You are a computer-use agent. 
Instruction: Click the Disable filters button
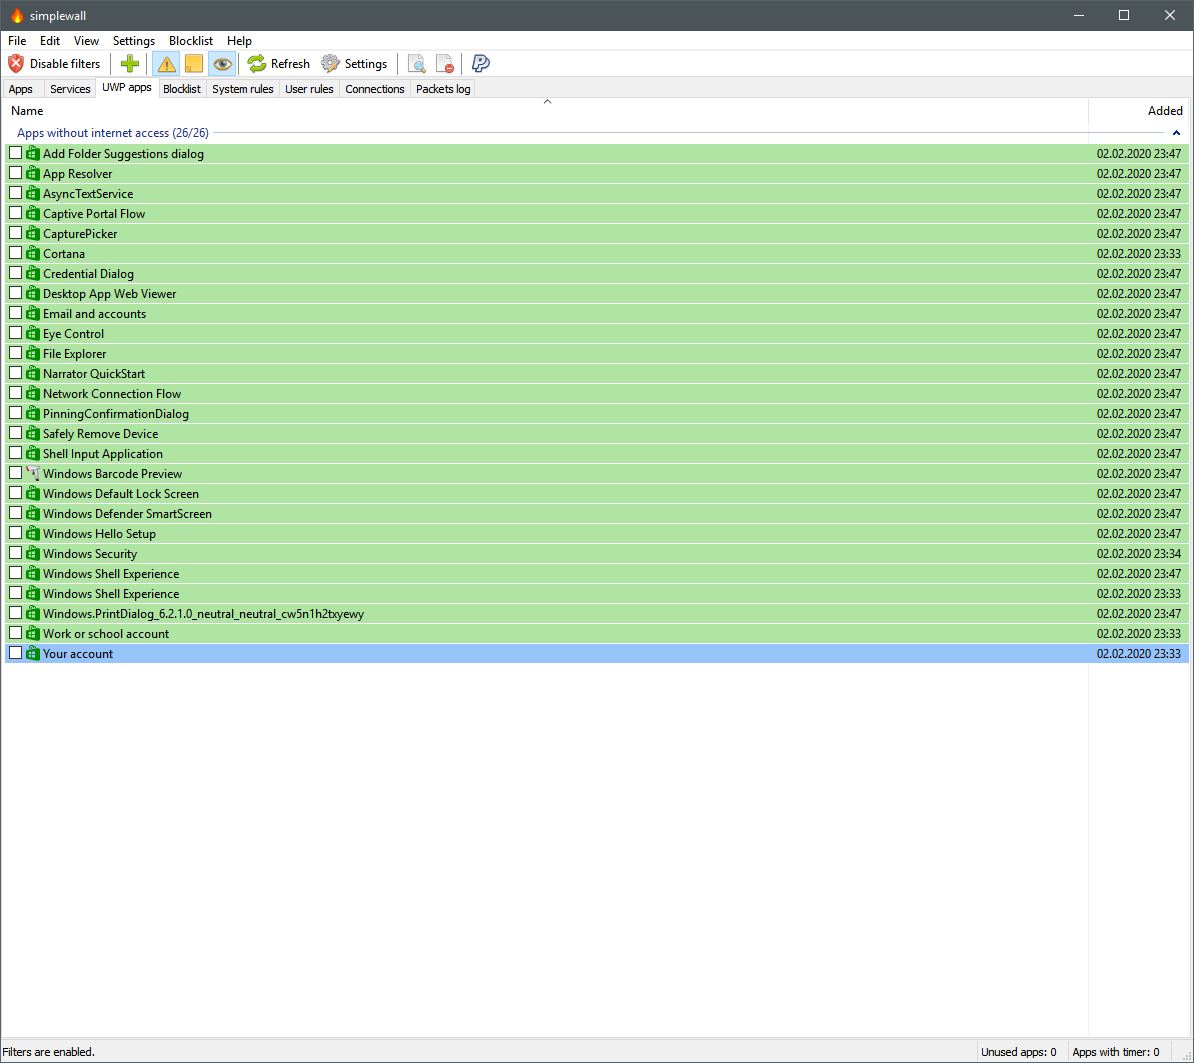click(x=55, y=63)
